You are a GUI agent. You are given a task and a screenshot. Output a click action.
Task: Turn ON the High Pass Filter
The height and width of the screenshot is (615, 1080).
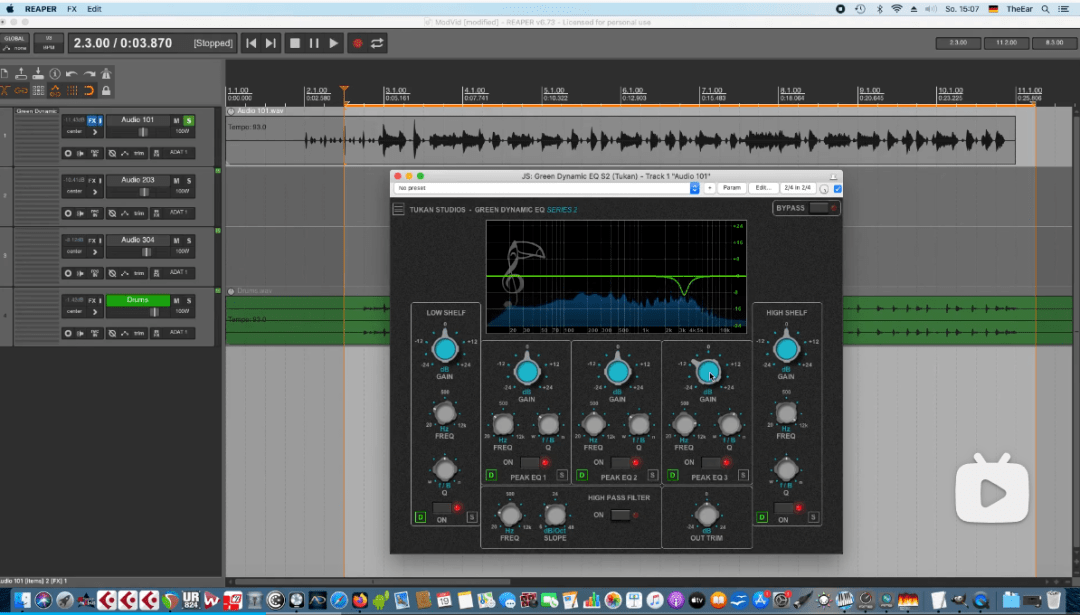coord(621,515)
